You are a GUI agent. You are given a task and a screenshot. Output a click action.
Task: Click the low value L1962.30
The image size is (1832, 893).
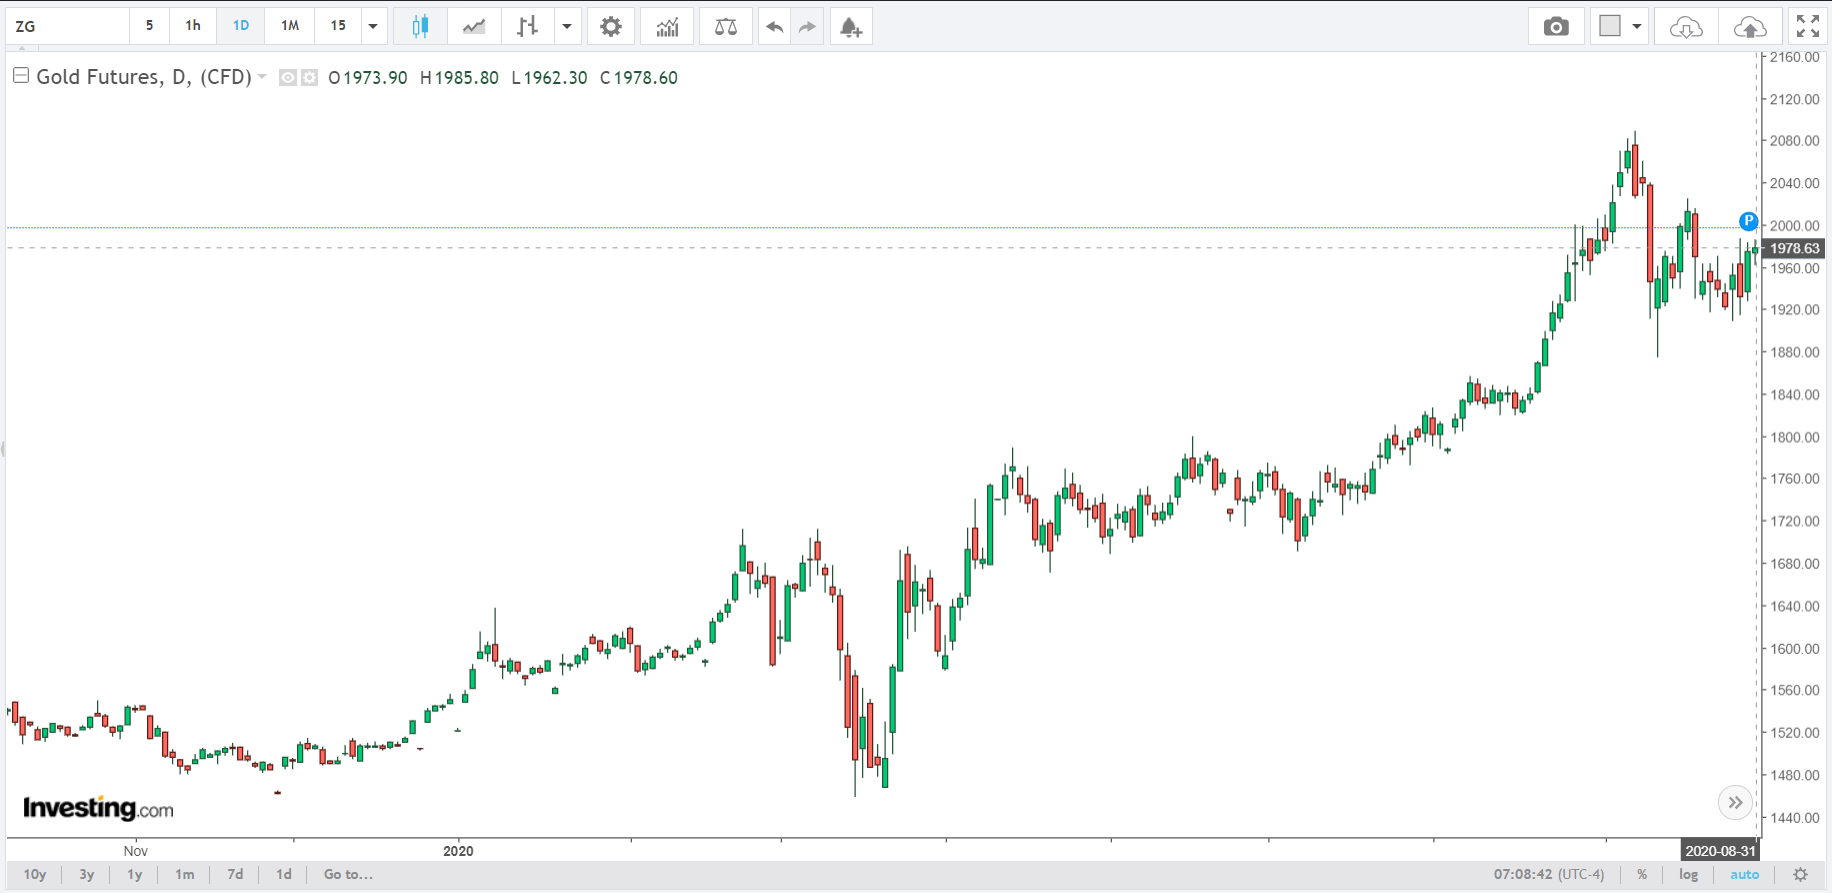tap(549, 78)
